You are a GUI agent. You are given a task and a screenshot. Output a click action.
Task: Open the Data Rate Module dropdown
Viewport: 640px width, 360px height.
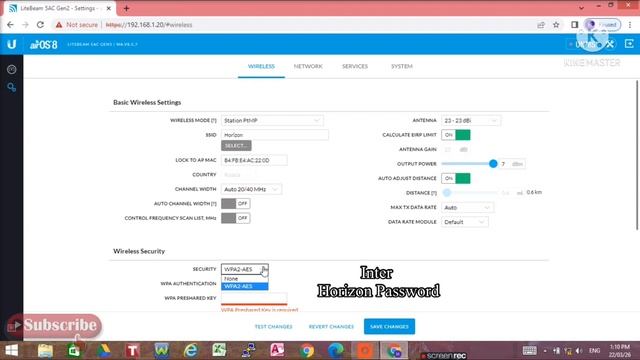[464, 222]
